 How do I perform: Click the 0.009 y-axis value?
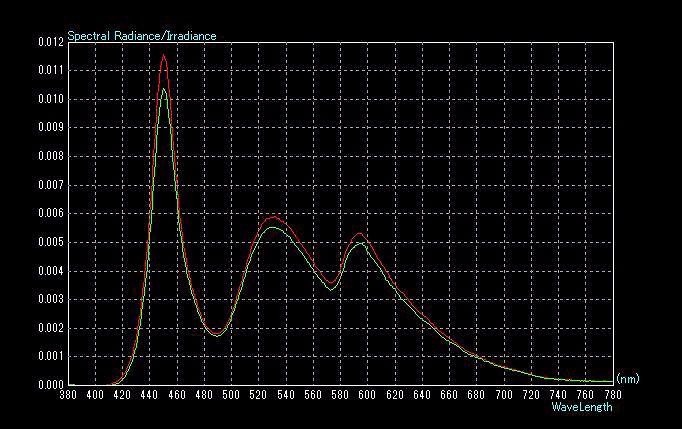[51, 127]
